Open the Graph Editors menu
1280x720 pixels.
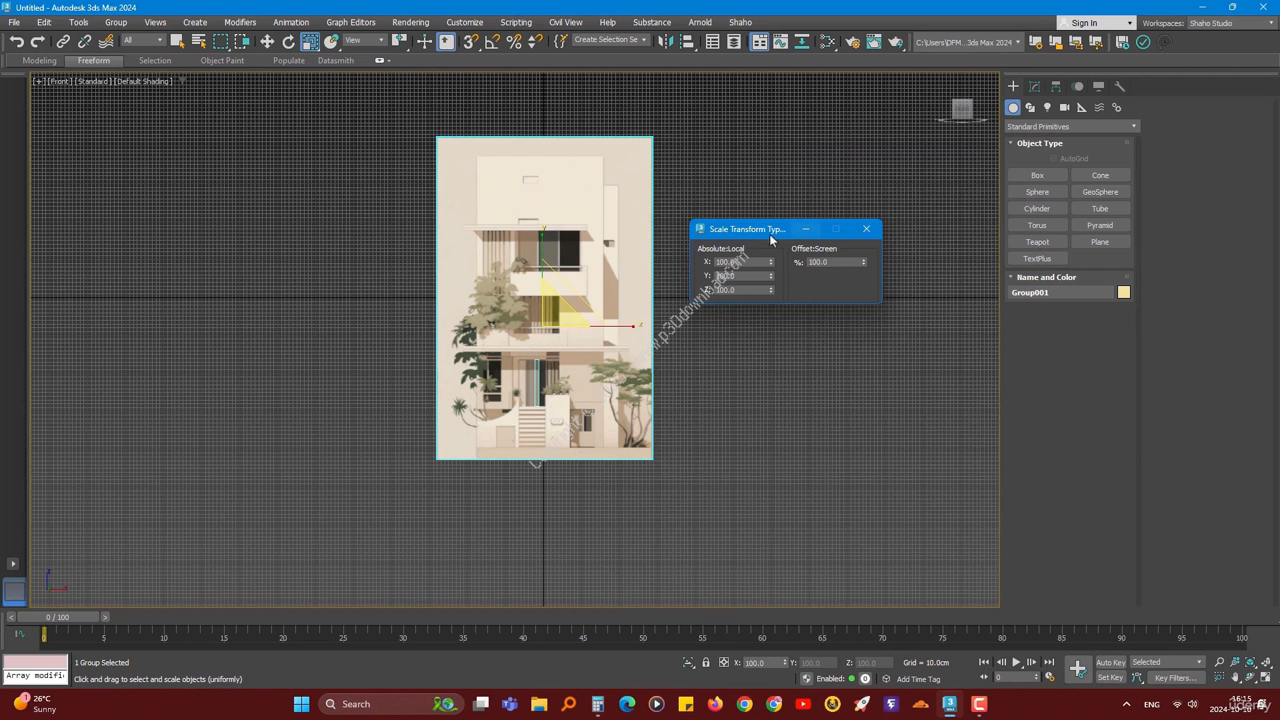(351, 22)
